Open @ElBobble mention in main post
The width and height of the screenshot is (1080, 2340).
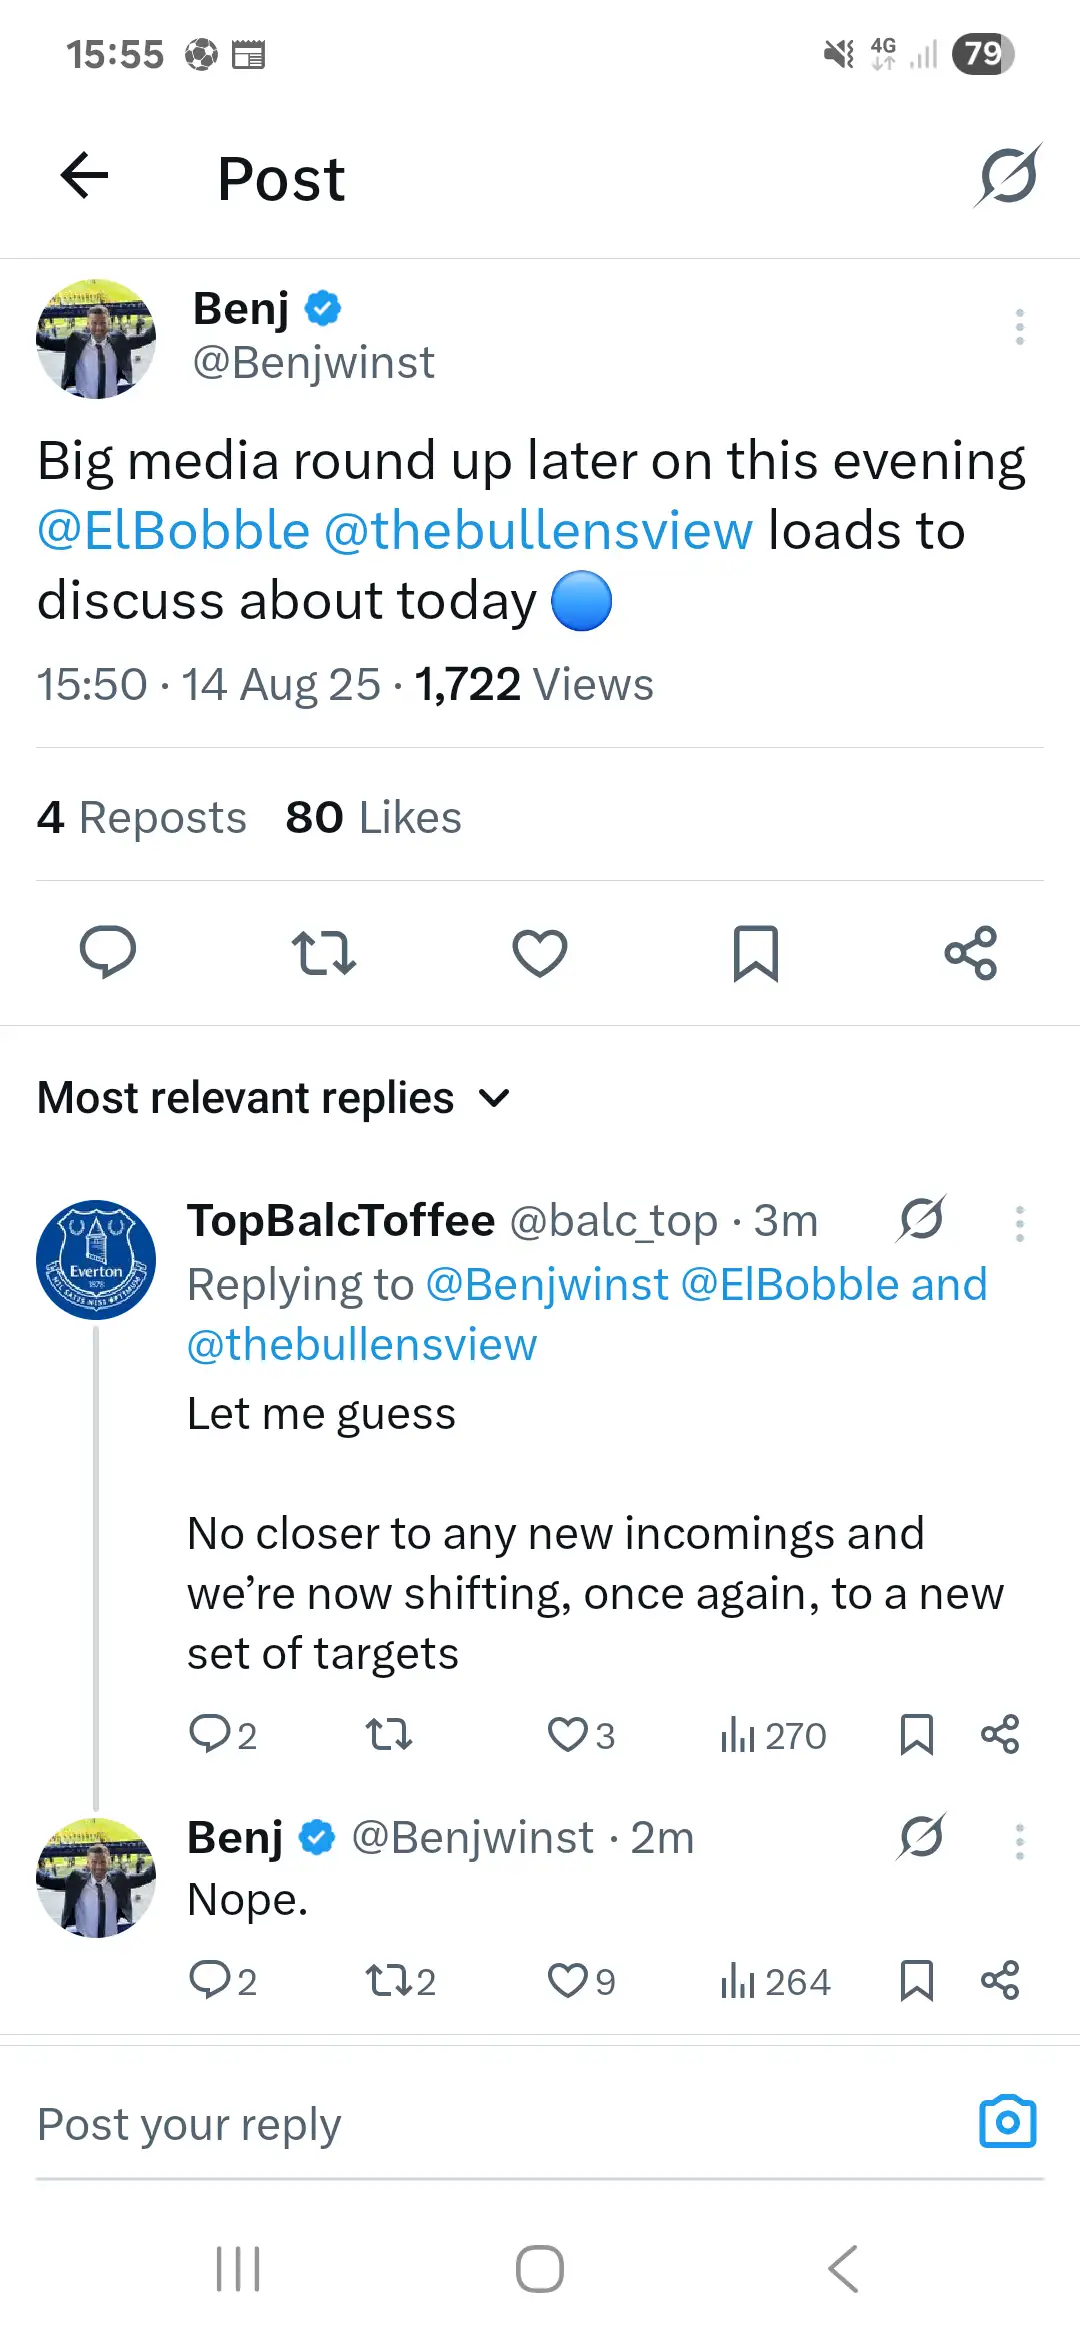click(174, 531)
